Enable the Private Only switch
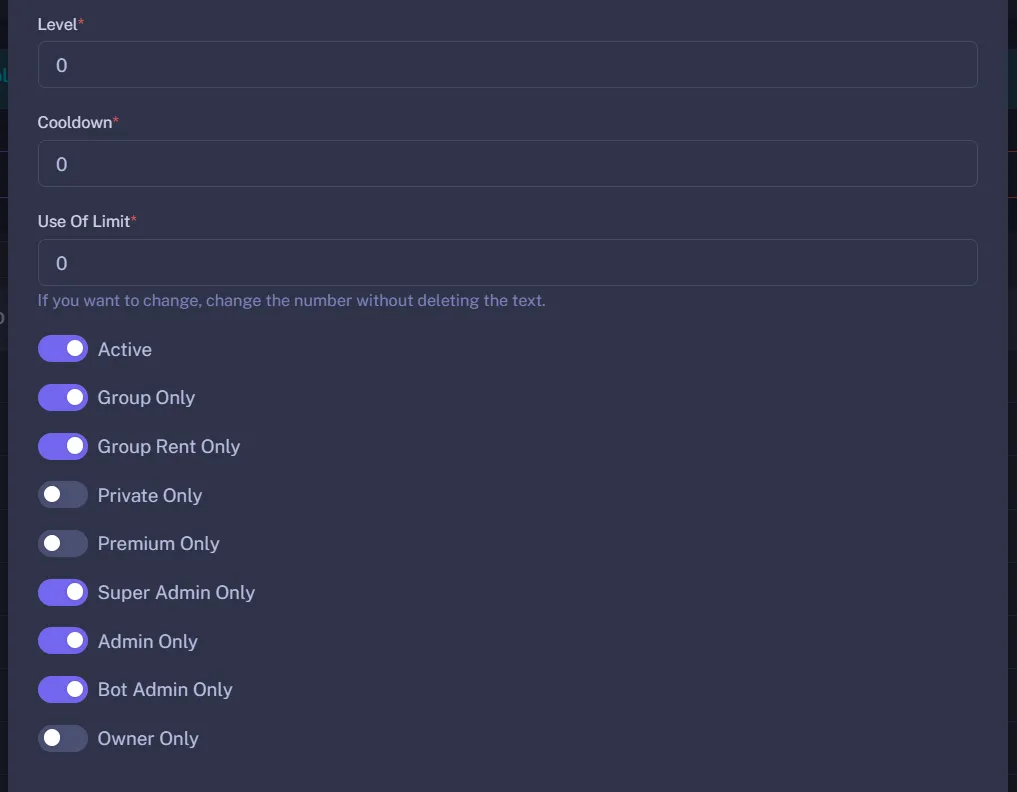The height and width of the screenshot is (792, 1017). [62, 495]
